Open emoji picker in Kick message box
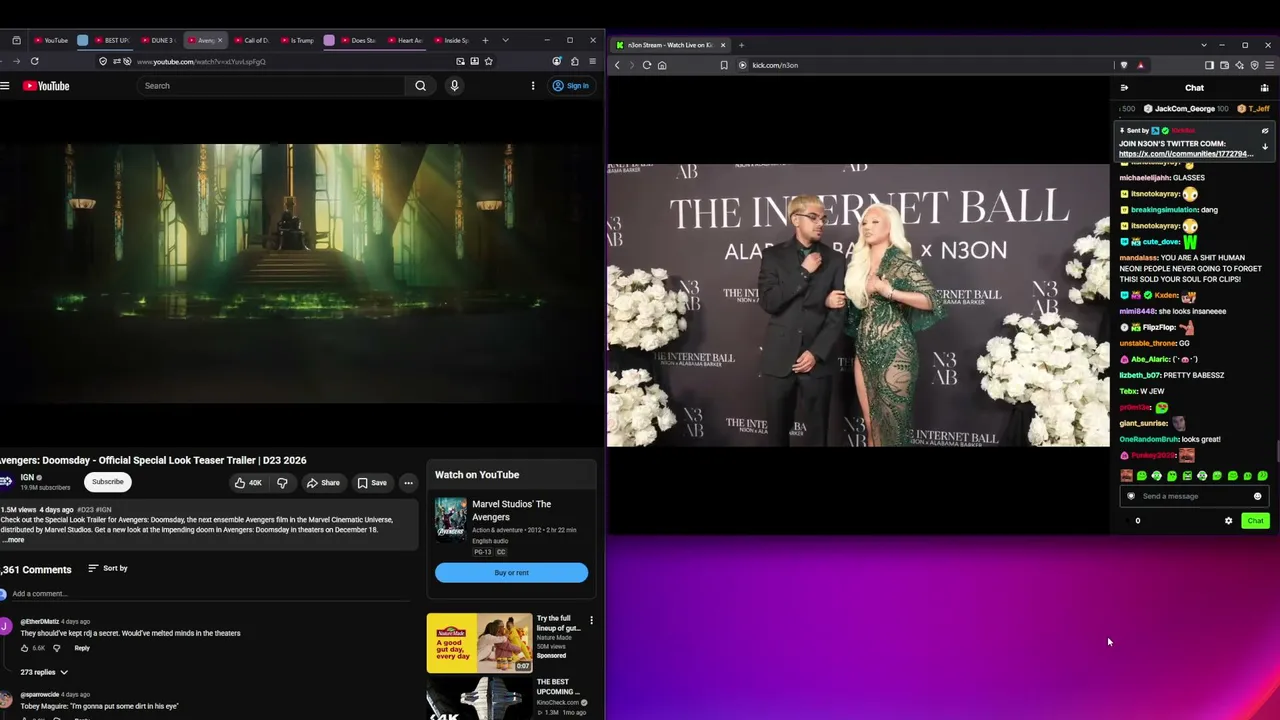 [x=1257, y=496]
